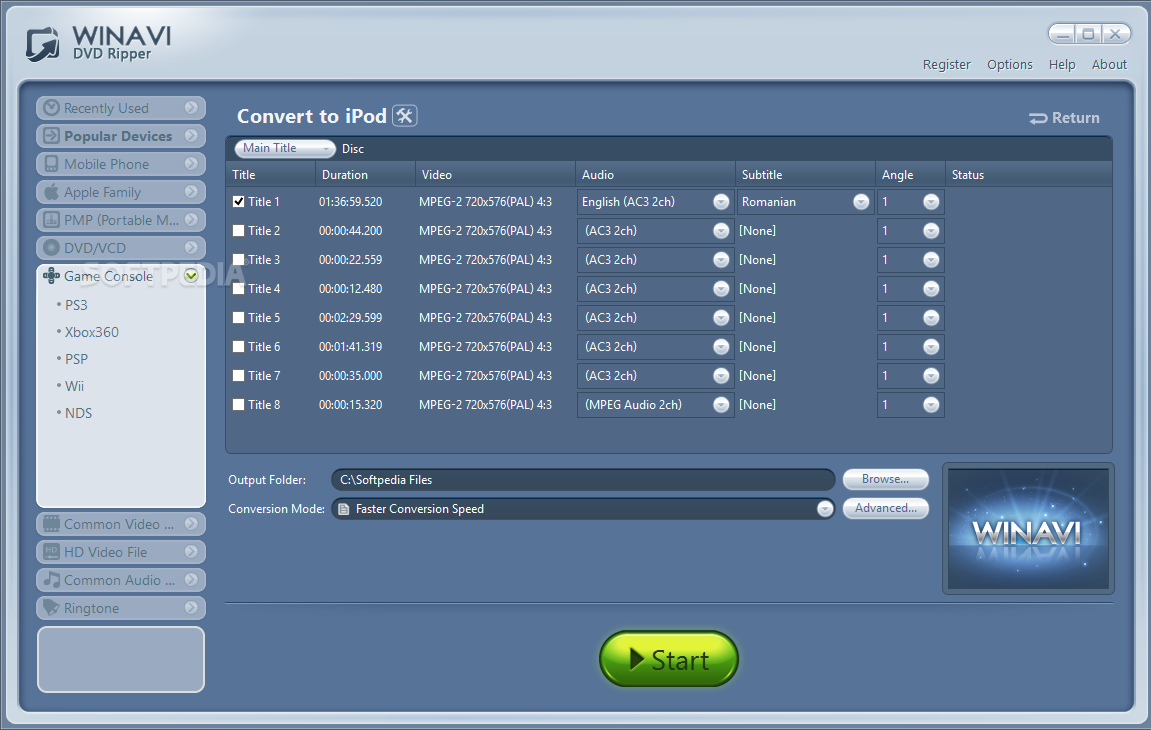This screenshot has width=1151, height=730.
Task: Click the WinAVI preview thumbnail
Action: tap(1028, 529)
